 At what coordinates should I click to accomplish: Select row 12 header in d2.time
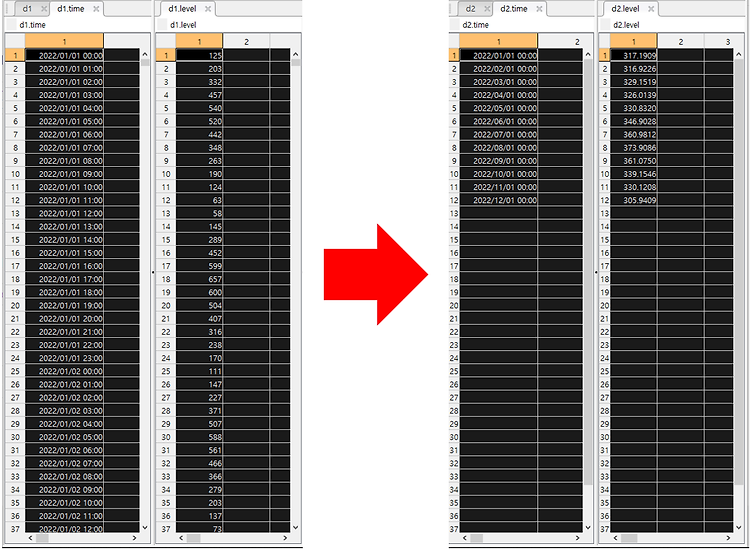[x=454, y=200]
